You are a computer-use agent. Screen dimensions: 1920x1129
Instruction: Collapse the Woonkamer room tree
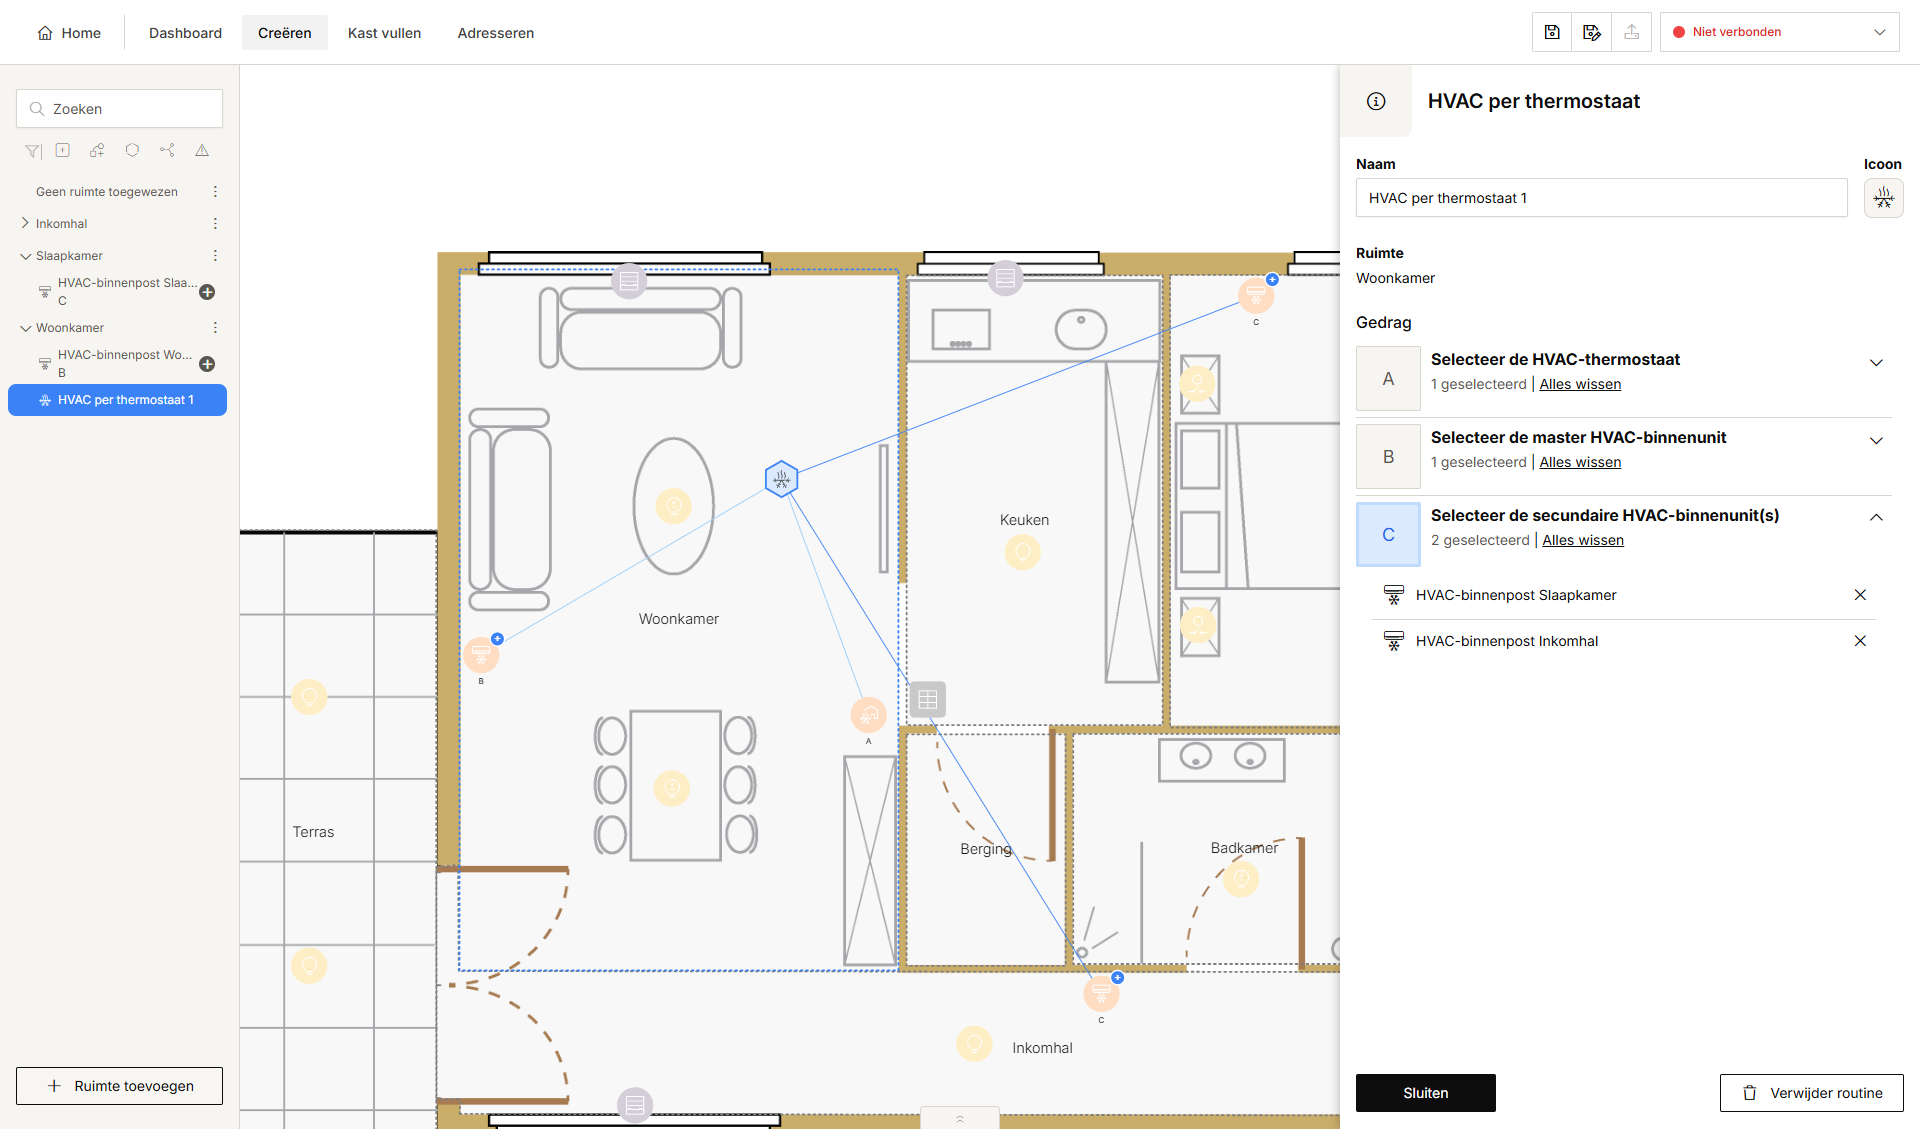click(x=25, y=328)
